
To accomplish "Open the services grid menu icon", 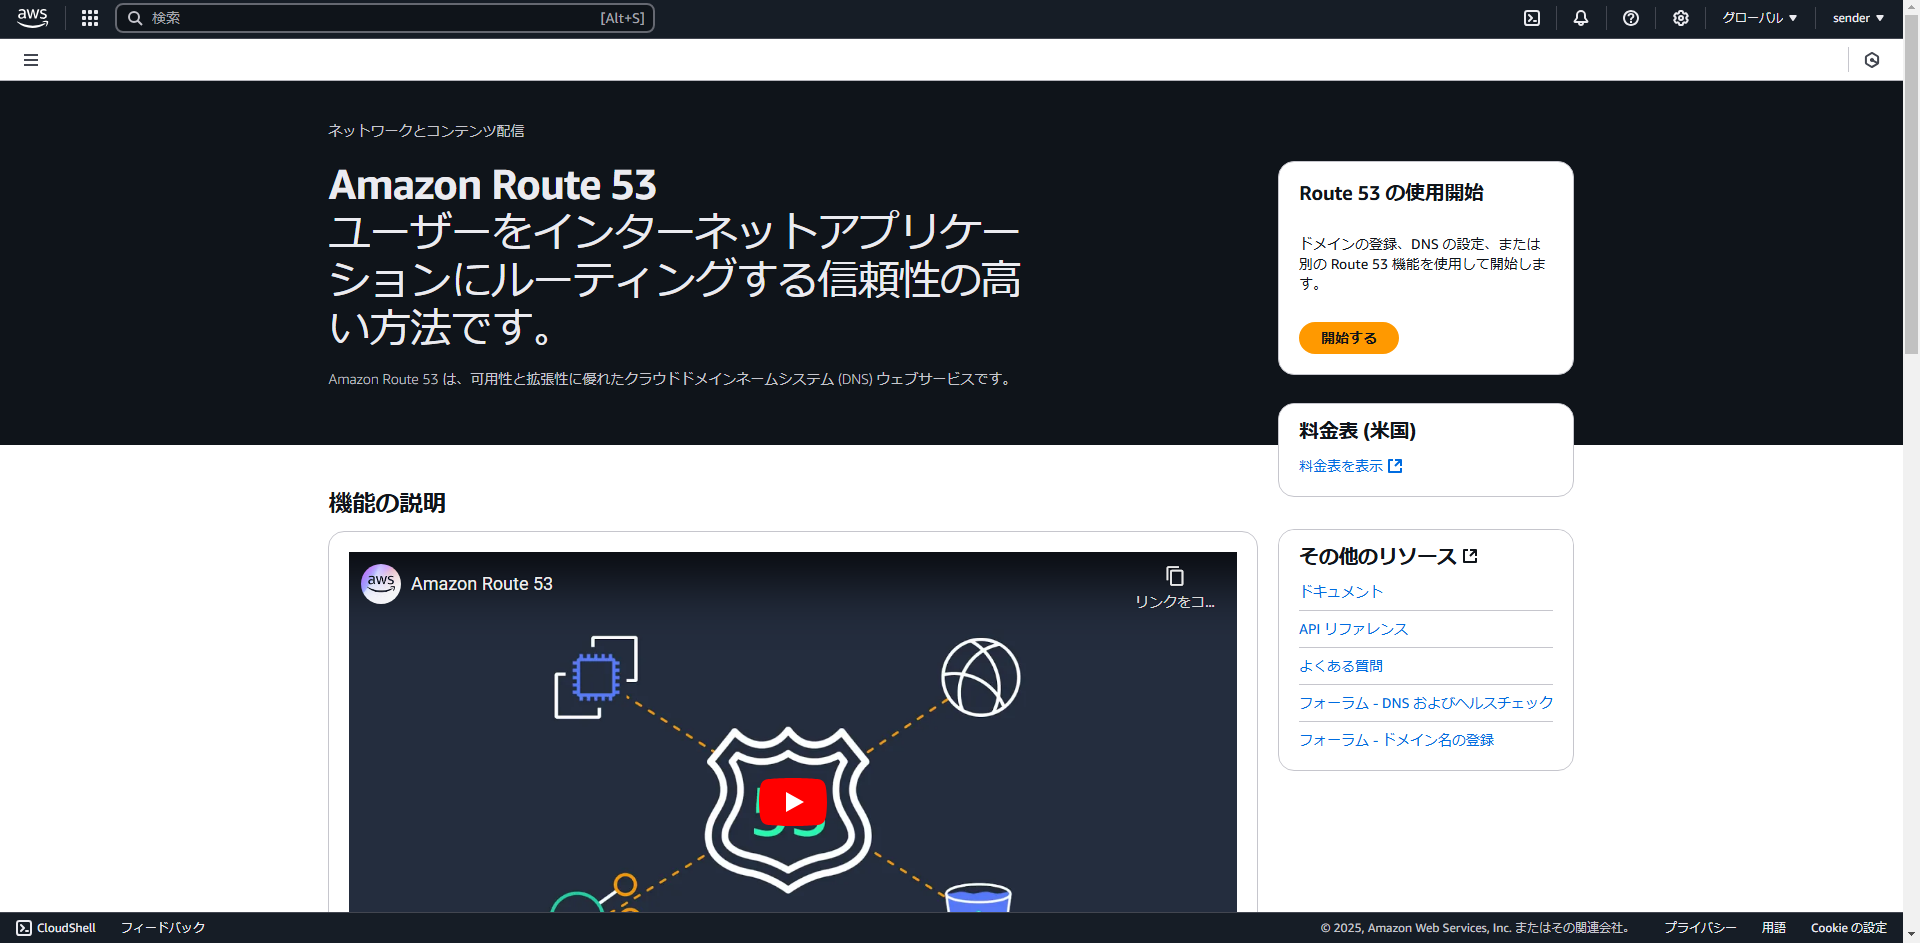I will click(90, 18).
